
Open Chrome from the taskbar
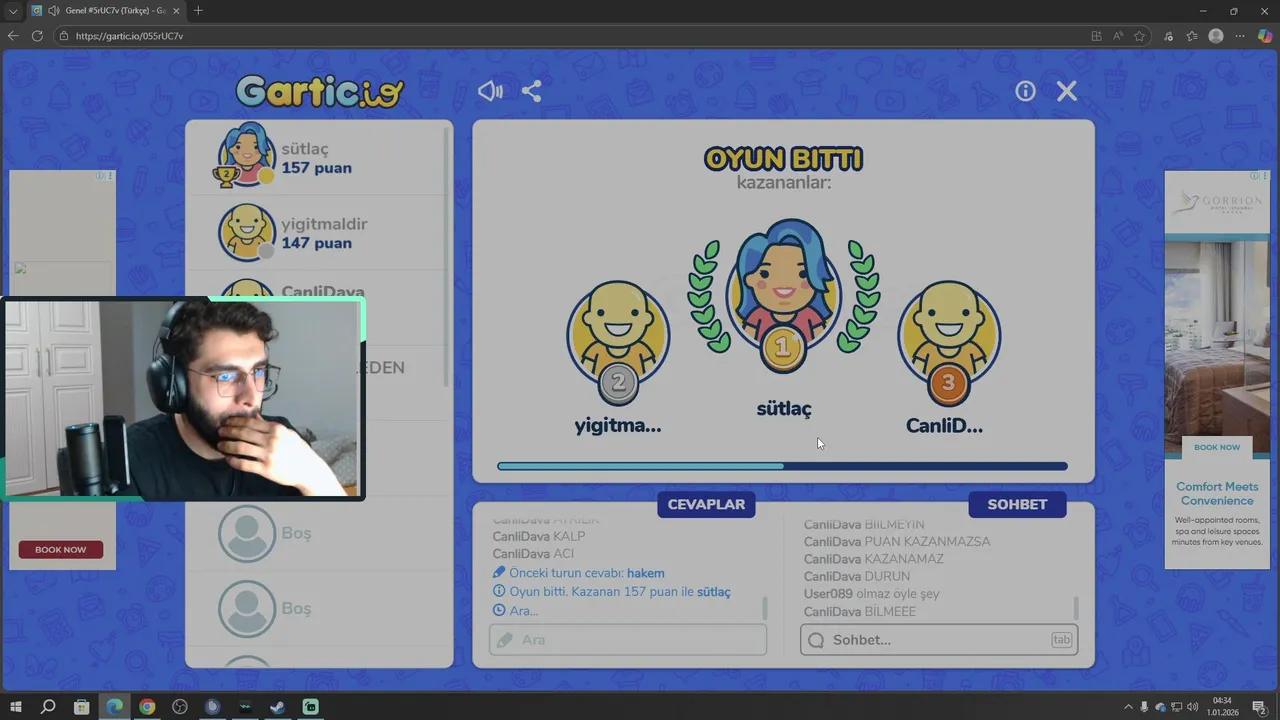[147, 707]
